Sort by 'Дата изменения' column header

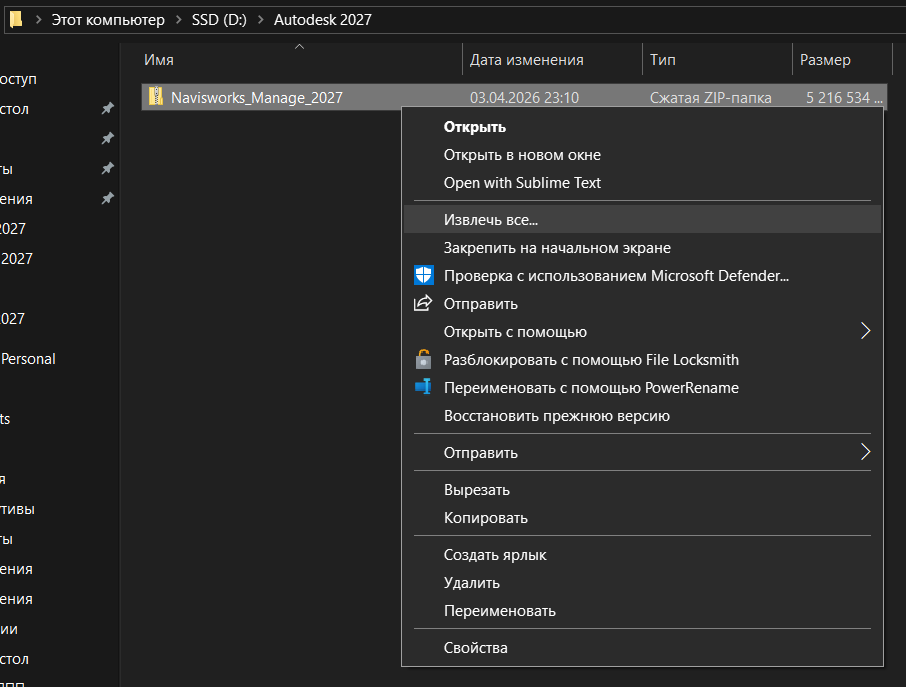click(526, 60)
